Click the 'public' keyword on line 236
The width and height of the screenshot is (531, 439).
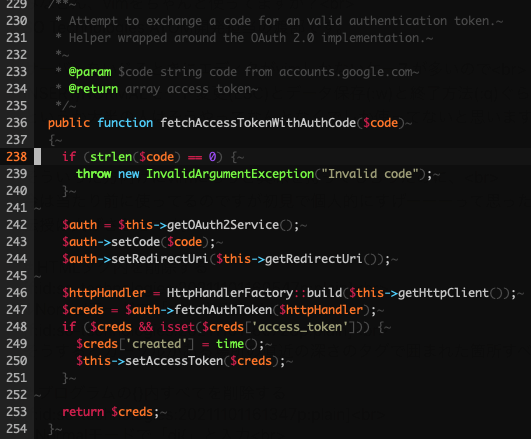click(69, 123)
